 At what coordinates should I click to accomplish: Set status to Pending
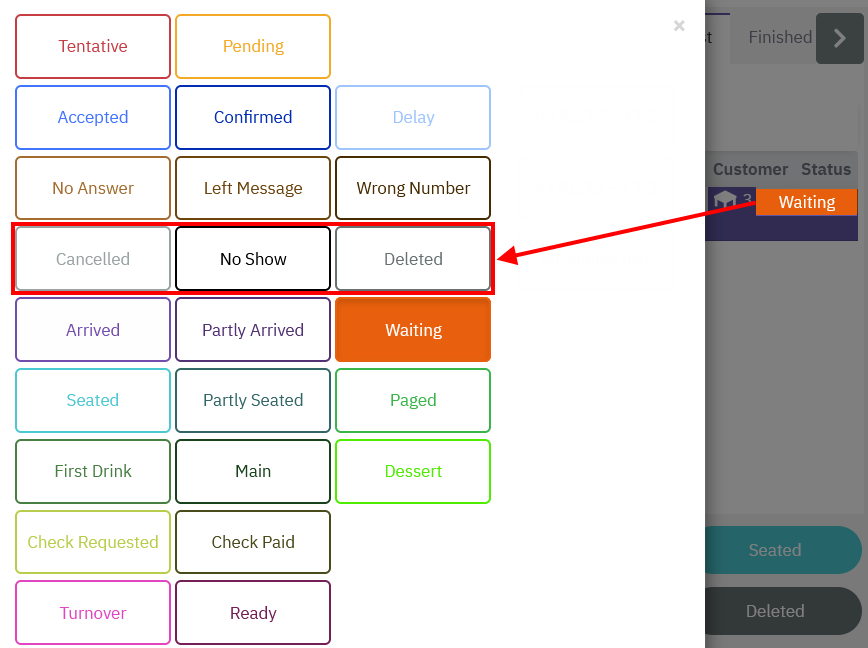click(x=253, y=46)
